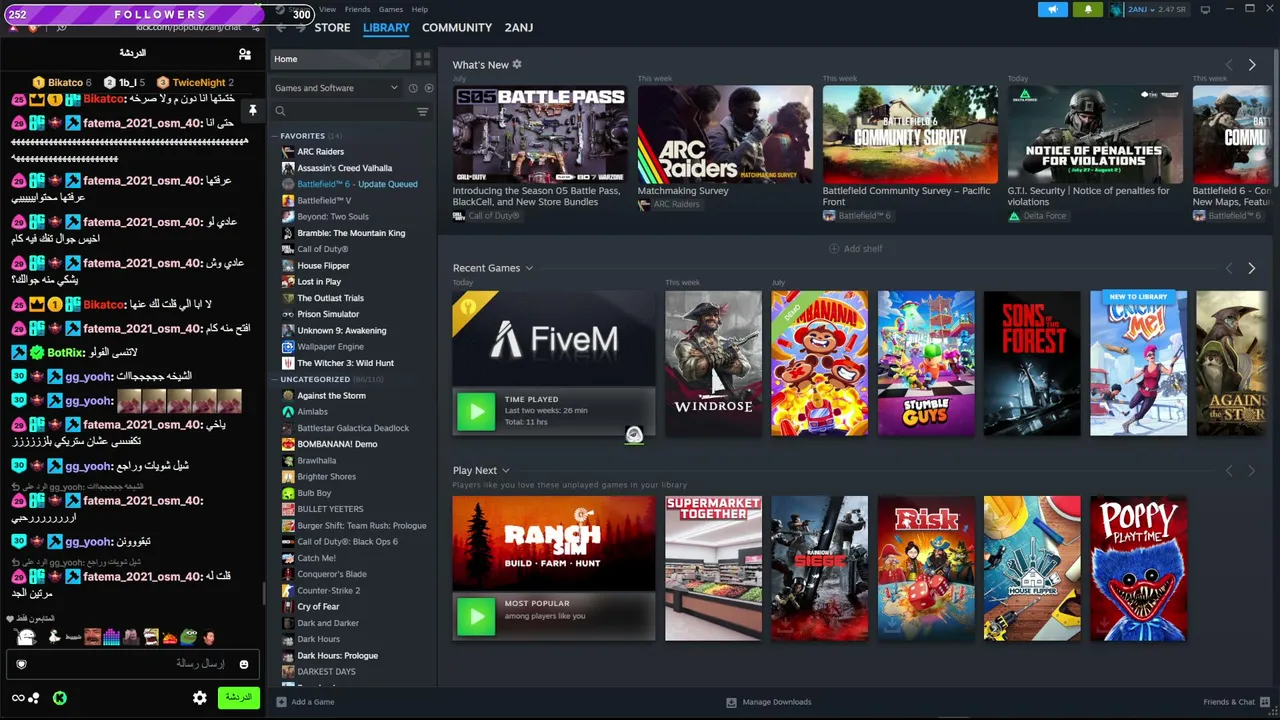
Task: Select The Witcher 3: Wild Hunt
Action: tap(345, 363)
